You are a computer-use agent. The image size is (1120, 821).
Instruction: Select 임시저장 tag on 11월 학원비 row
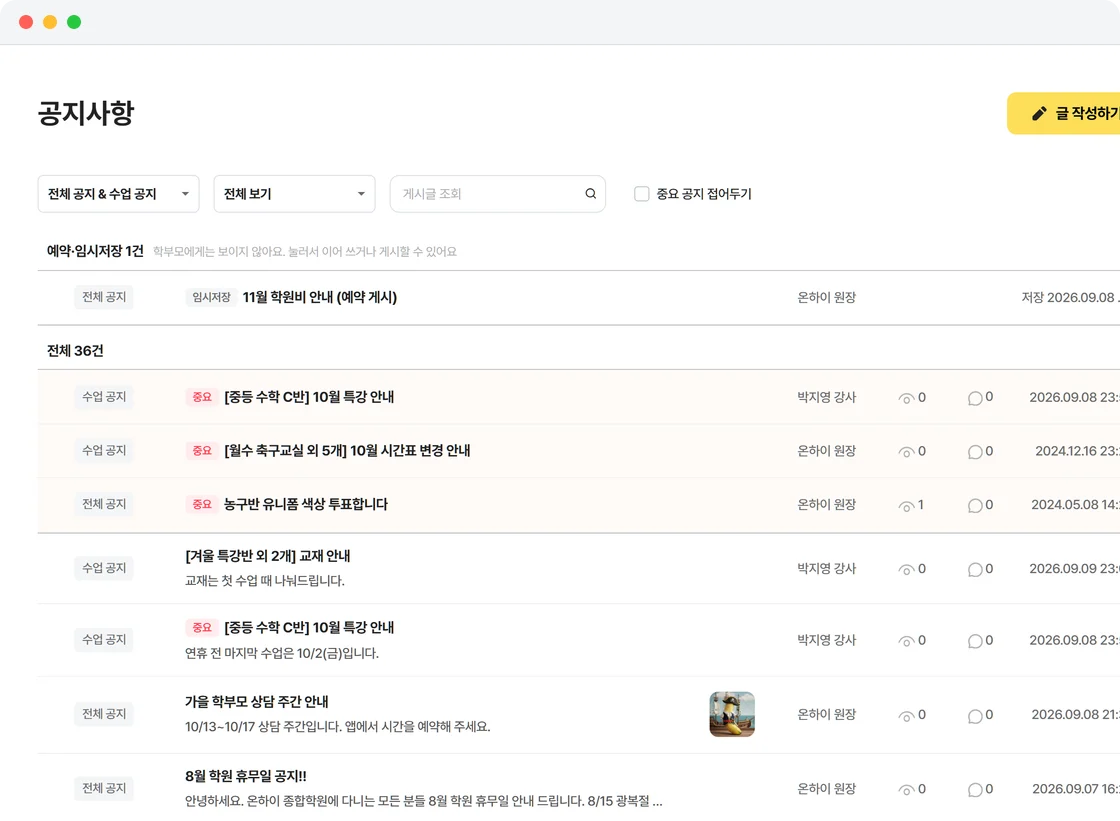211,297
